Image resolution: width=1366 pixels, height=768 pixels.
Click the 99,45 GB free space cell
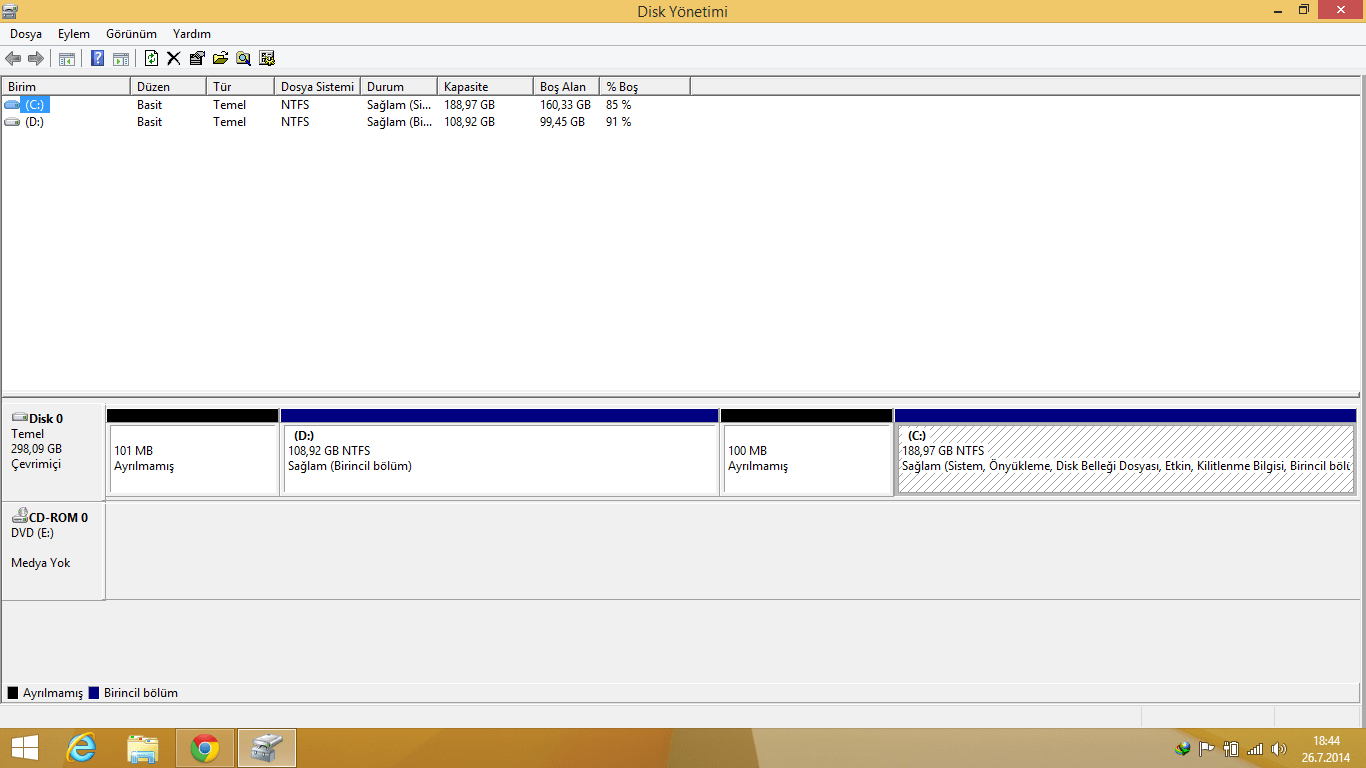click(562, 122)
